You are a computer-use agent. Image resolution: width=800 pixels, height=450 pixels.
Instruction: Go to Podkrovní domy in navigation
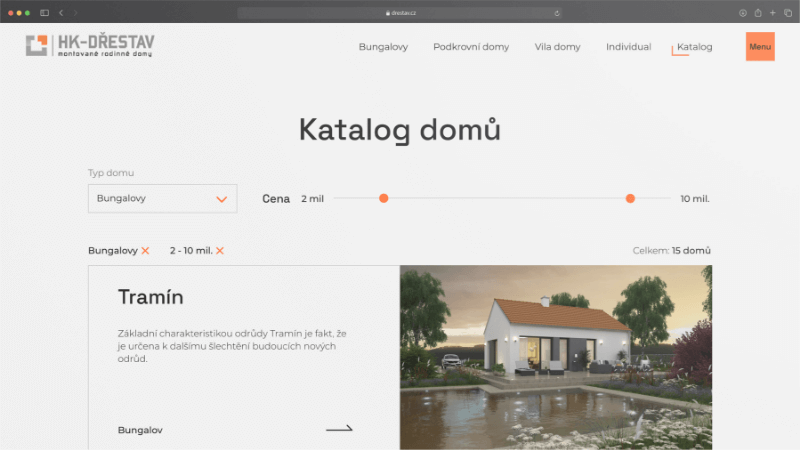tap(471, 47)
